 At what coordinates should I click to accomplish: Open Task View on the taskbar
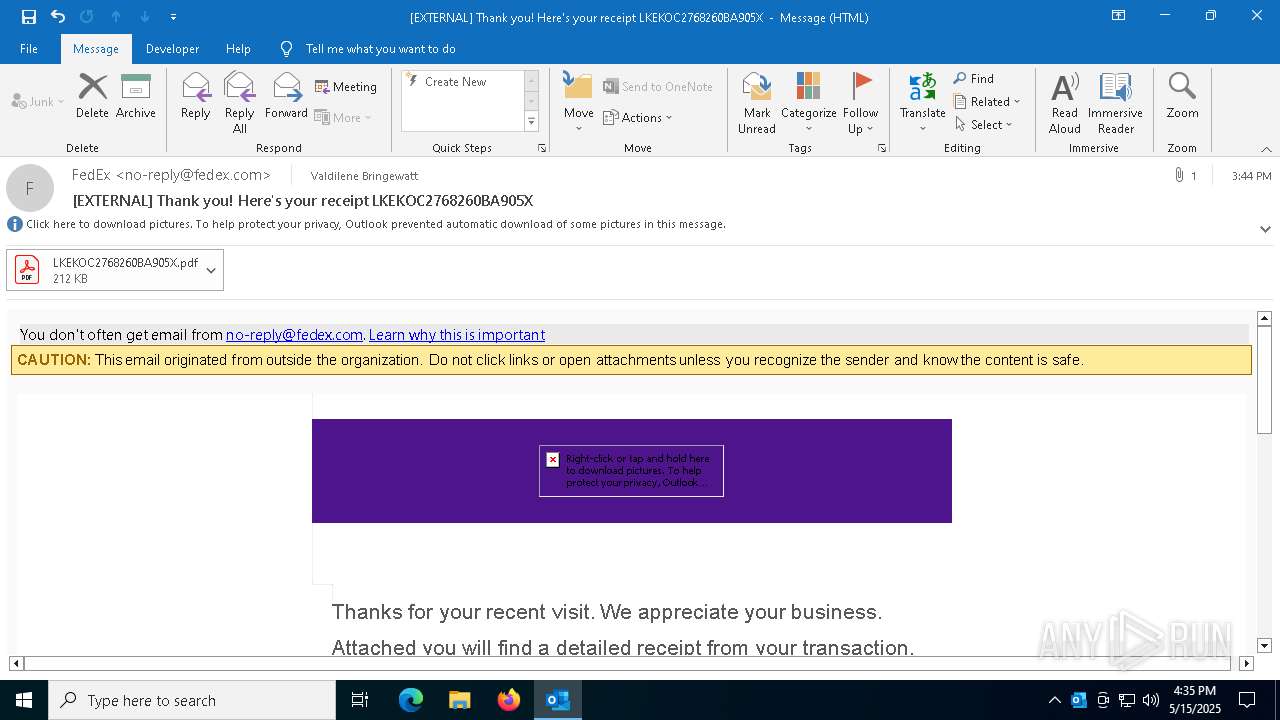tap(360, 700)
